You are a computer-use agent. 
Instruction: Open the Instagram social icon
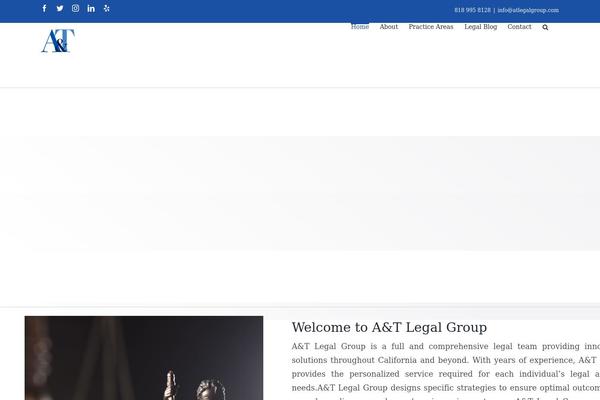[75, 8]
